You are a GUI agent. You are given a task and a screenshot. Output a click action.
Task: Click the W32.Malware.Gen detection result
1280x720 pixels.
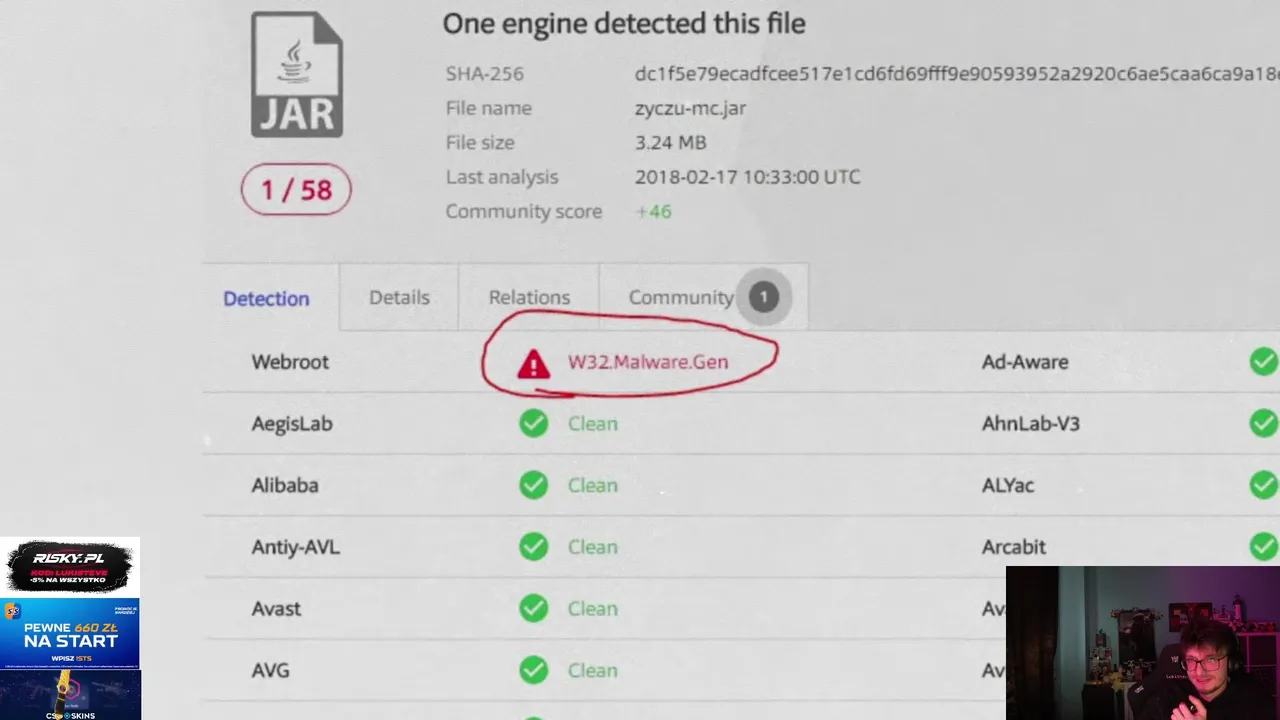648,362
